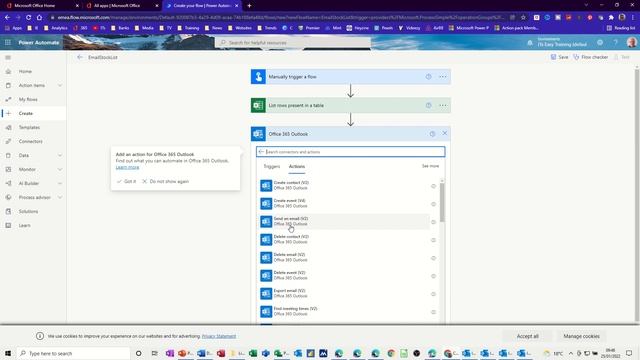Click Do not show again in tip
Viewport: 640px width, 360px height.
click(165, 181)
